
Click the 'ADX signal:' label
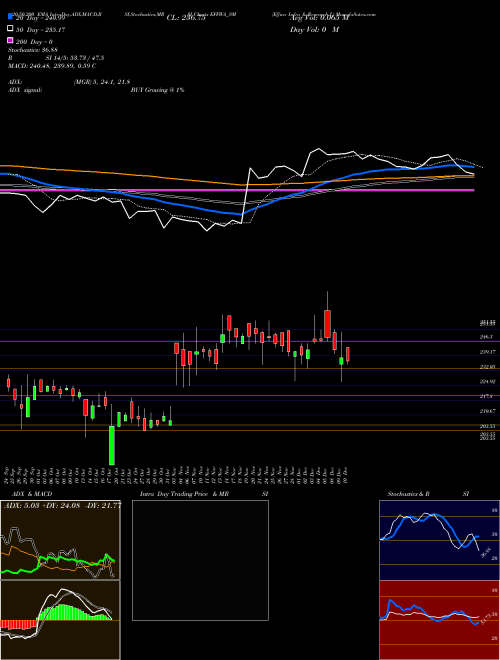(x=25, y=90)
